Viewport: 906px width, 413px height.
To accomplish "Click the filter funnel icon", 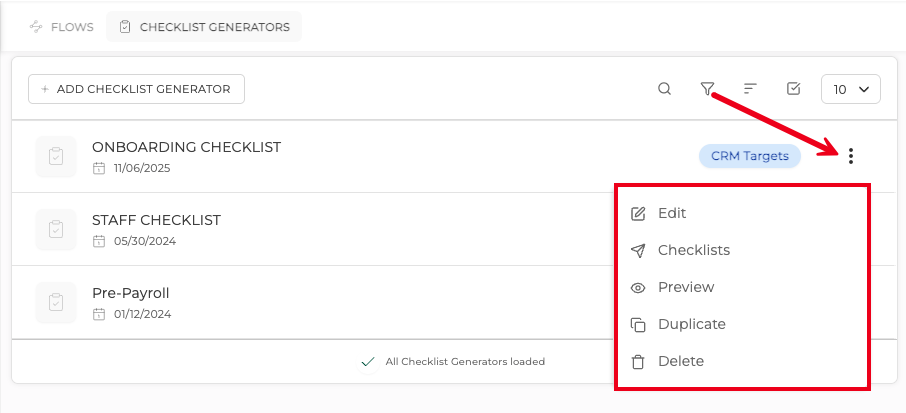I will pos(707,89).
